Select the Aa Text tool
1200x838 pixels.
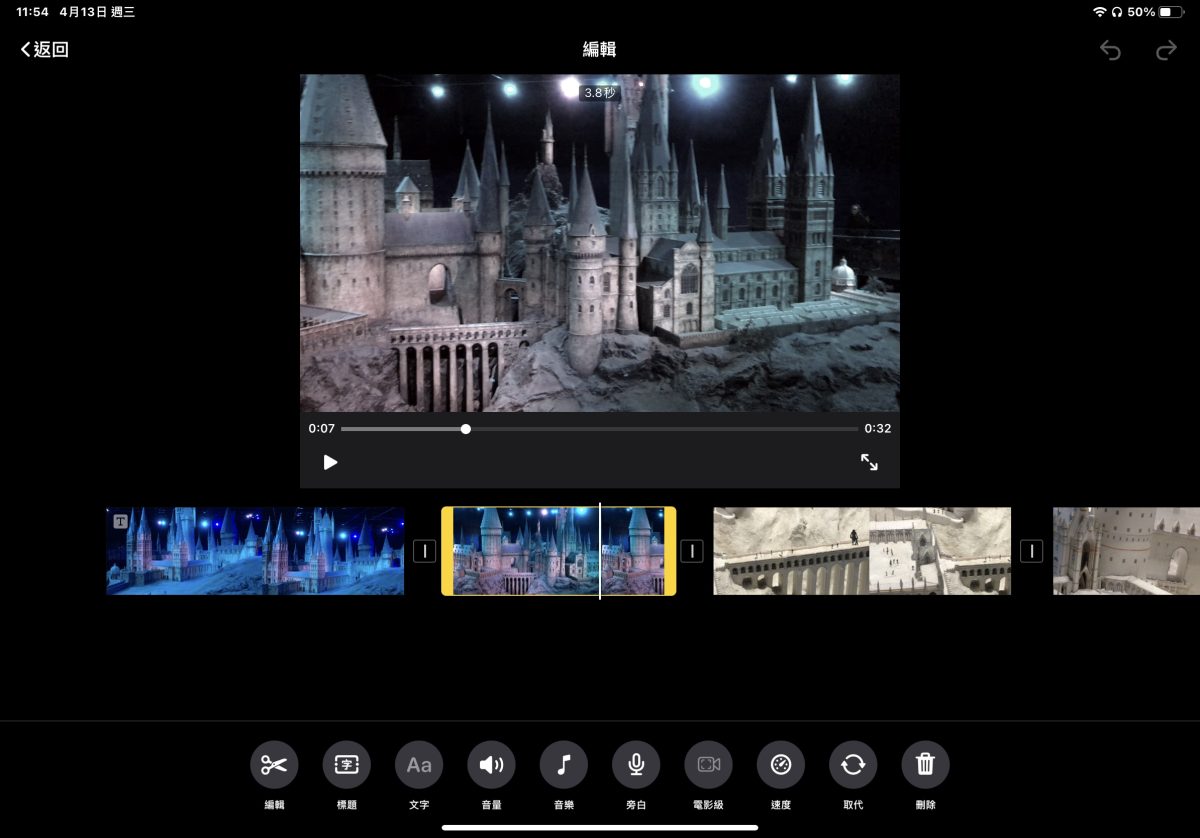point(419,765)
